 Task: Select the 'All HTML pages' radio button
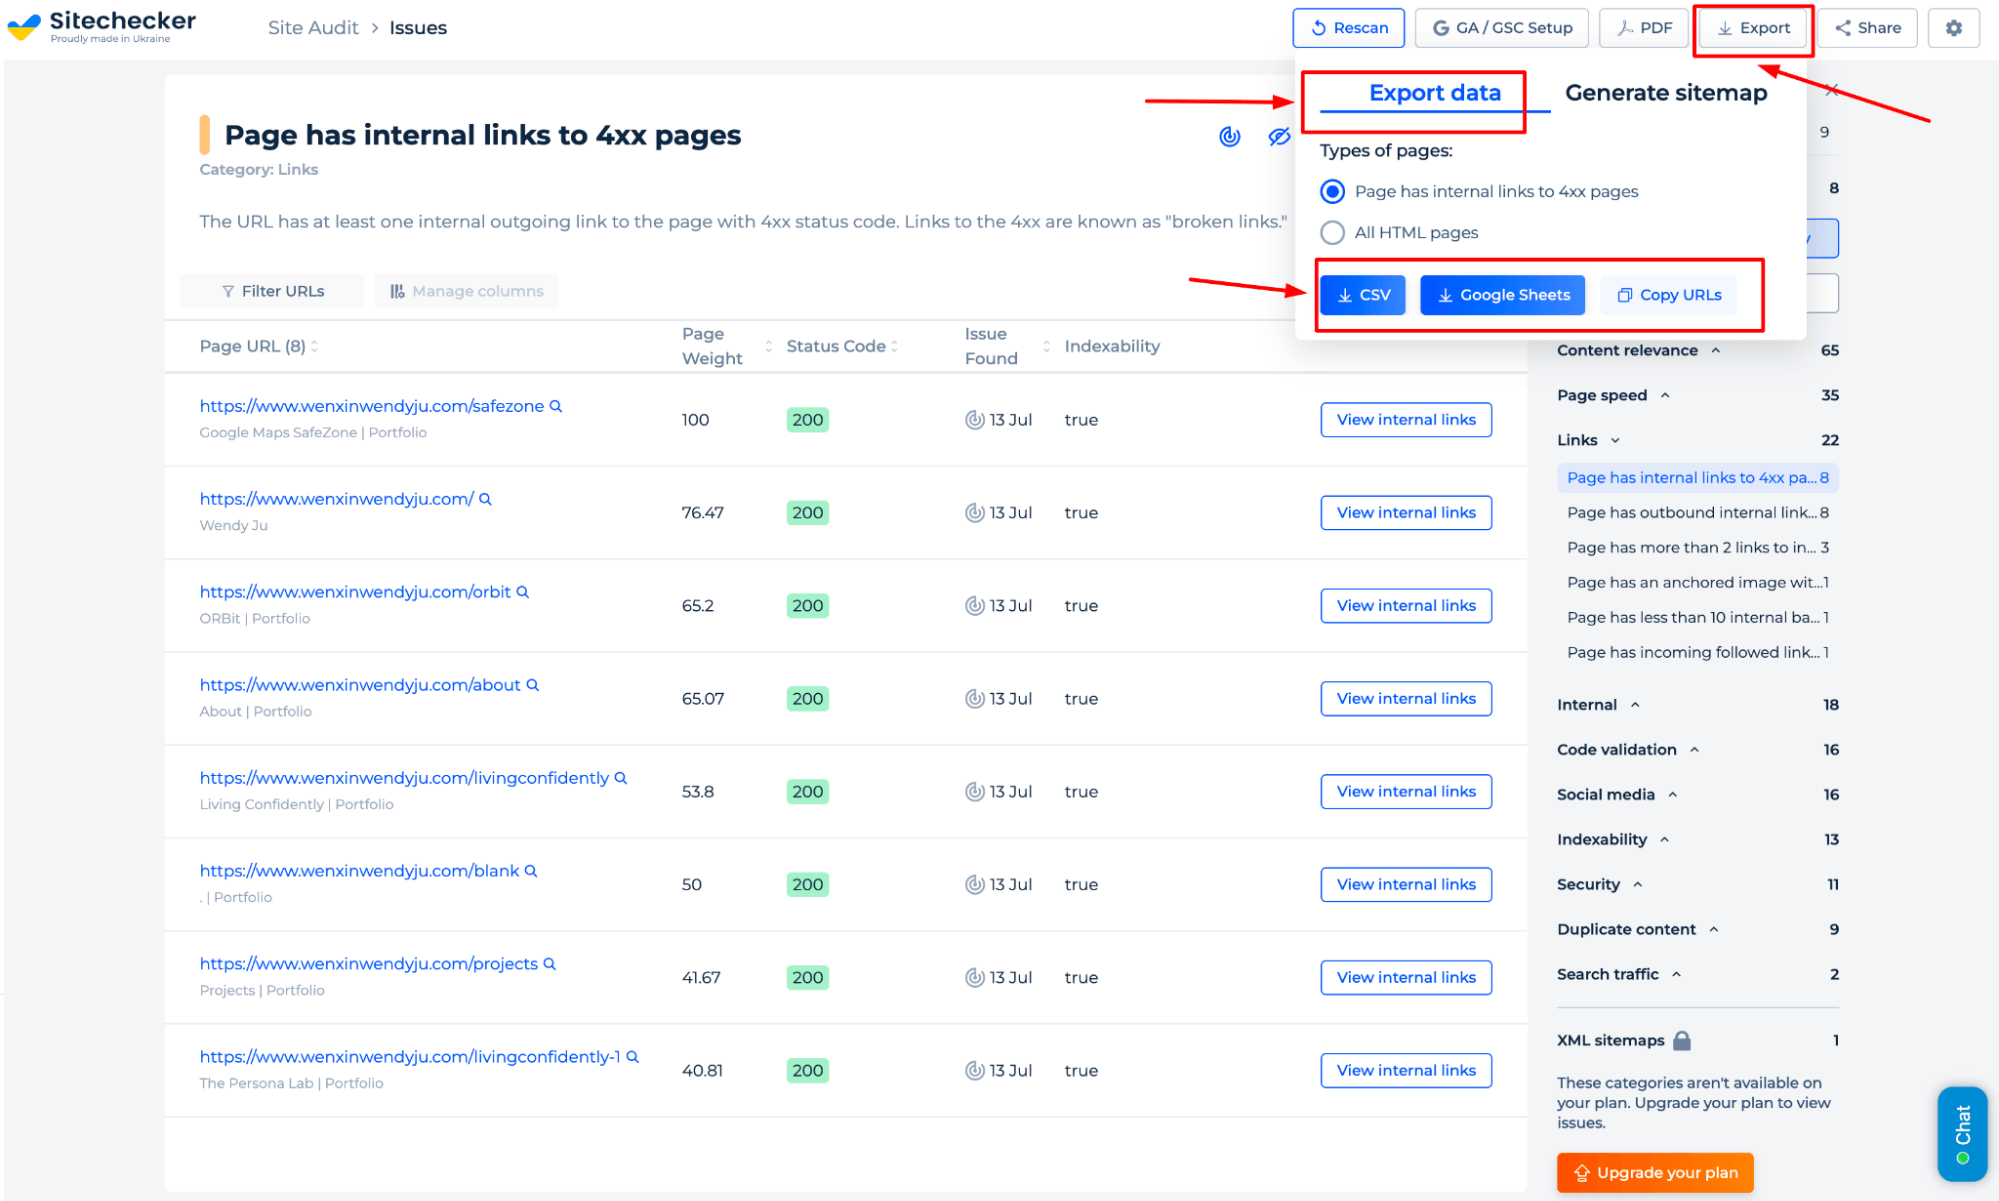point(1329,231)
